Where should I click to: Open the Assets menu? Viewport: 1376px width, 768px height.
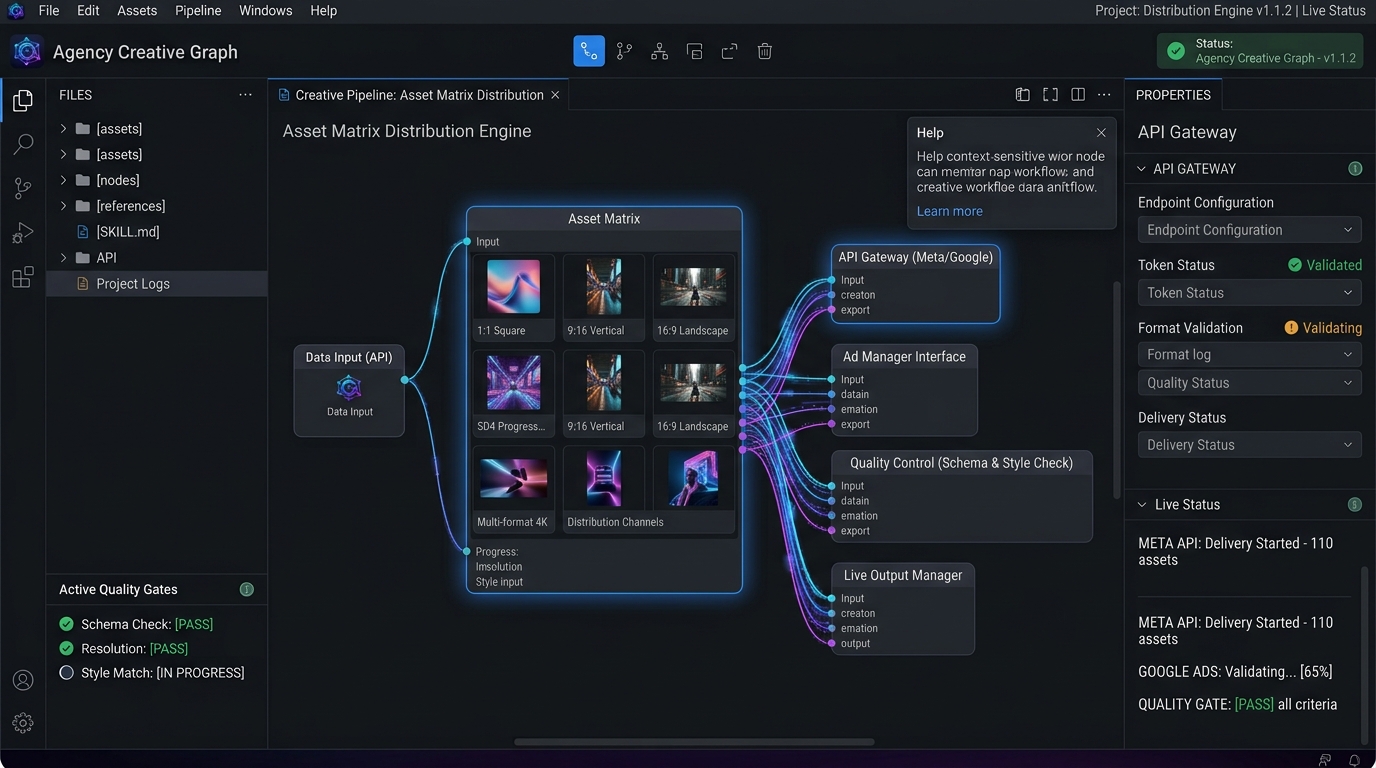click(137, 11)
